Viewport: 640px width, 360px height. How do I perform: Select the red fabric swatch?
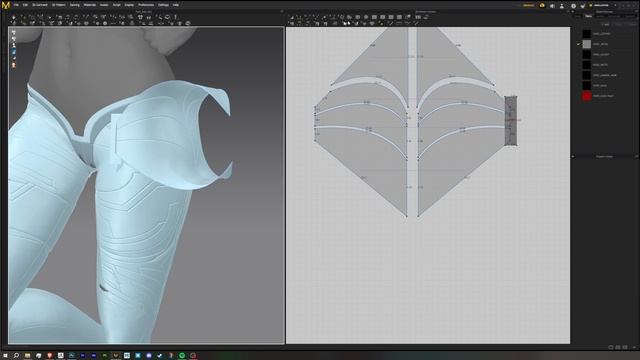coord(587,96)
